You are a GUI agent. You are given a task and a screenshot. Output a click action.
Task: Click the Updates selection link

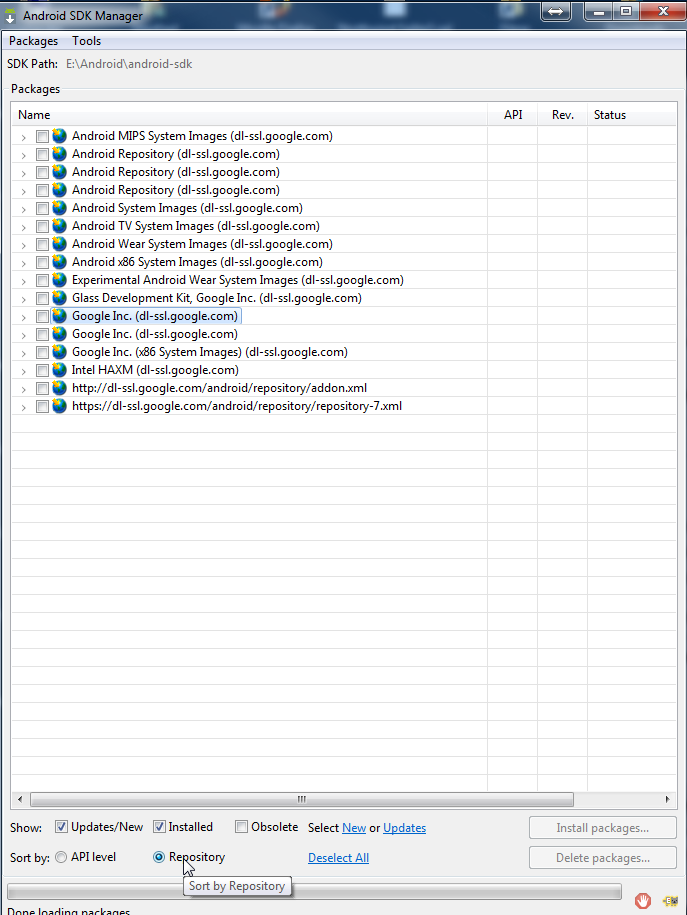pyautogui.click(x=404, y=828)
